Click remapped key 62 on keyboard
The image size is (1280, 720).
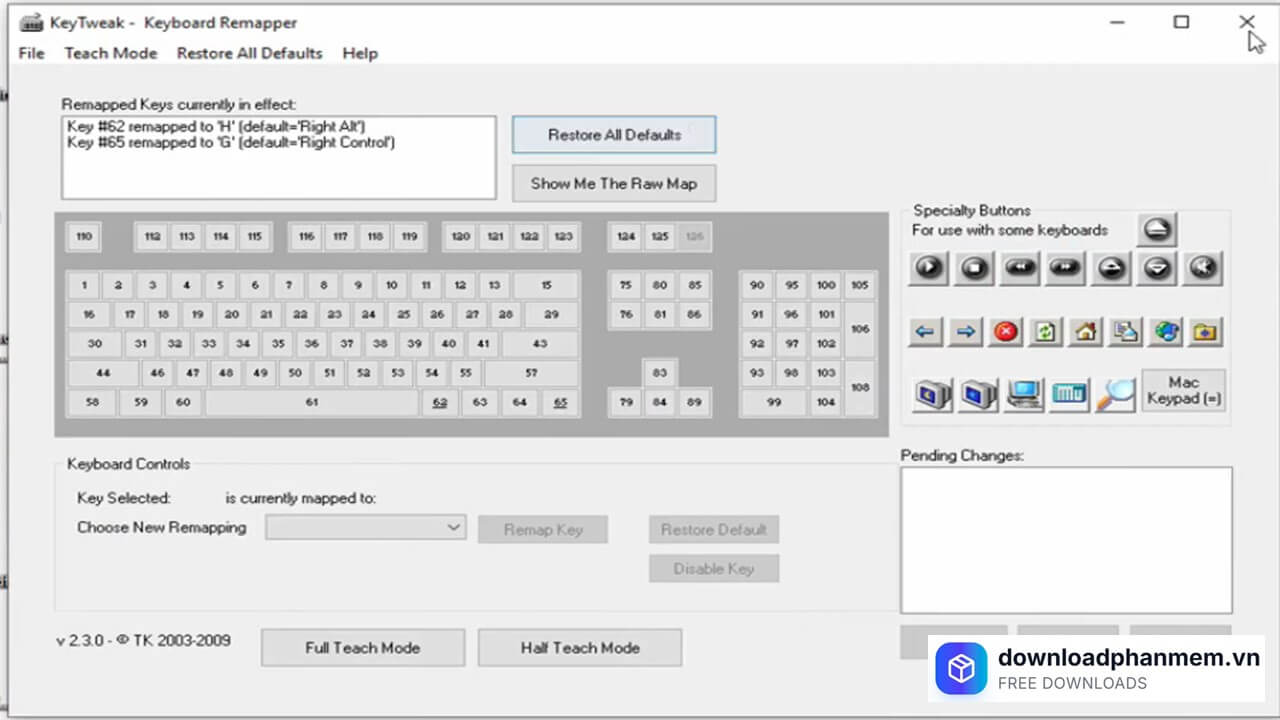pos(440,402)
